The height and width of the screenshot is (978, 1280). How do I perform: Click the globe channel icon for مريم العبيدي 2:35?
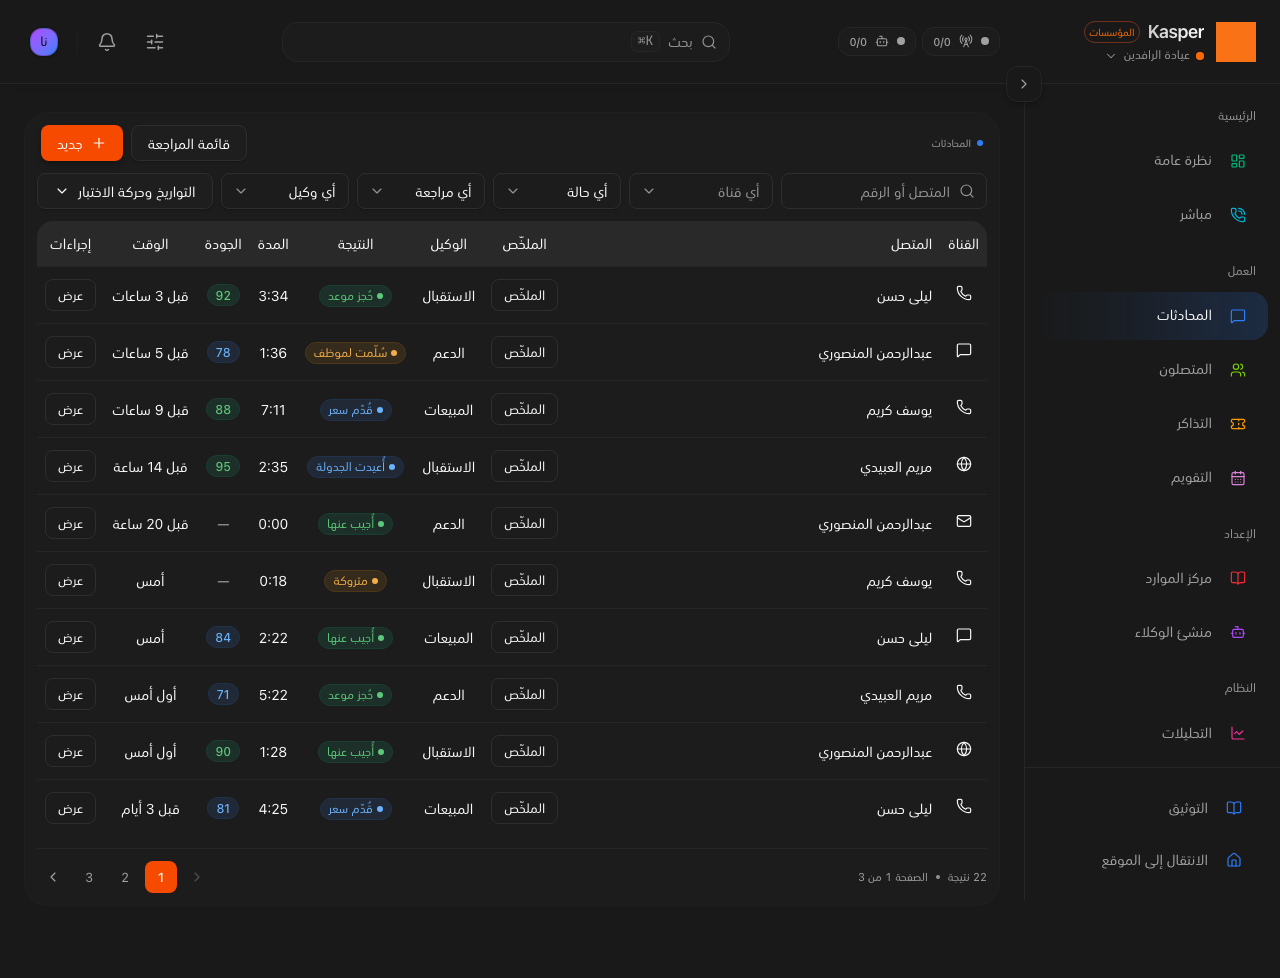pyautogui.click(x=964, y=464)
